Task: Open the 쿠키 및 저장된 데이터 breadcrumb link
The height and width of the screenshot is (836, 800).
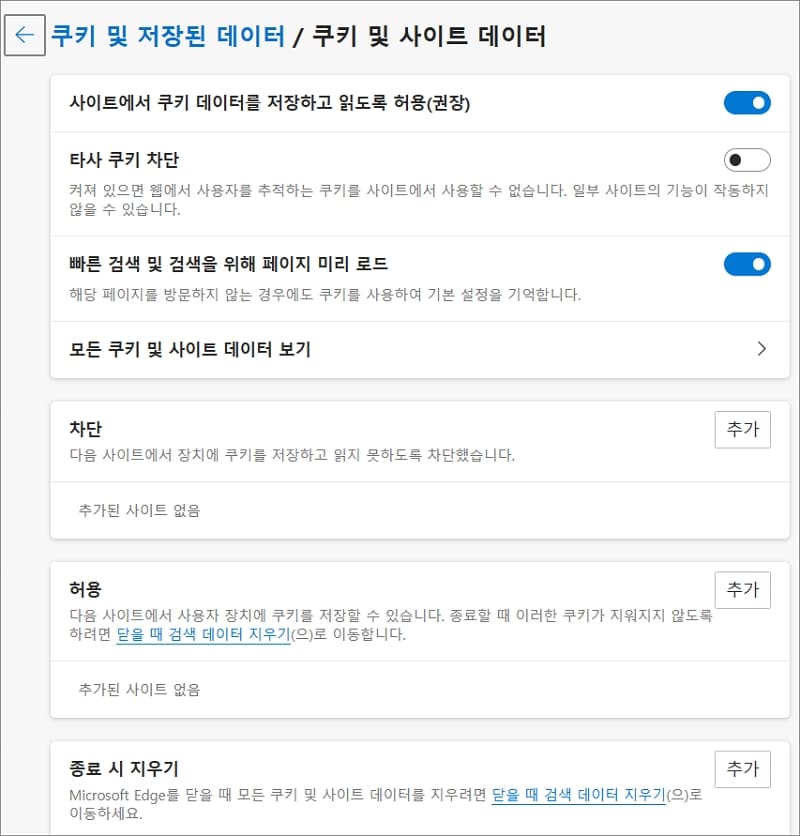Action: tap(169, 36)
